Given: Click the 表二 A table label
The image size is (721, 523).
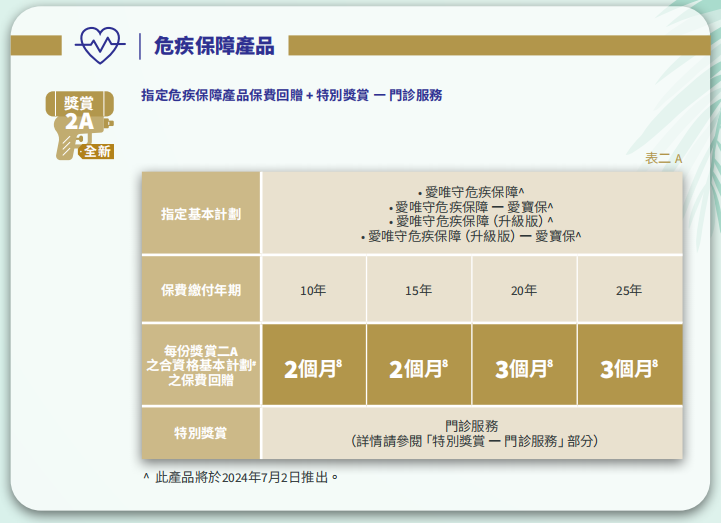Looking at the screenshot, I should [x=663, y=159].
